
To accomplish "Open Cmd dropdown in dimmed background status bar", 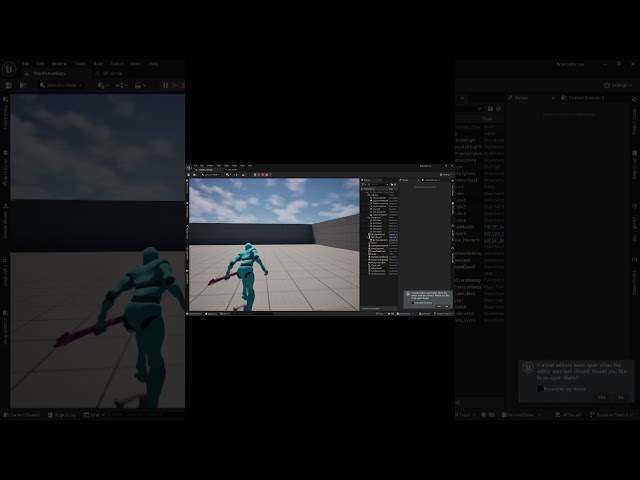I will click(x=93, y=415).
